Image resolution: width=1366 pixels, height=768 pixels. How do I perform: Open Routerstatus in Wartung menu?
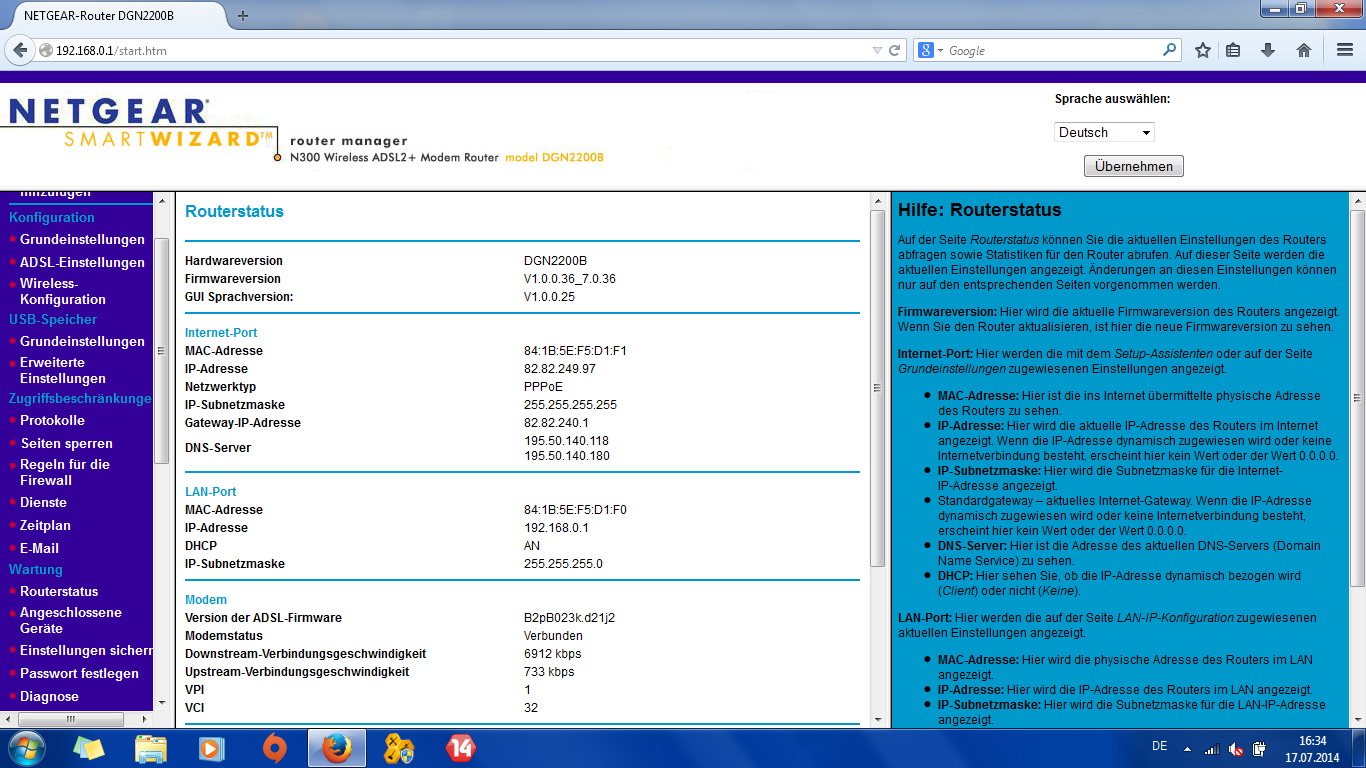click(x=59, y=592)
